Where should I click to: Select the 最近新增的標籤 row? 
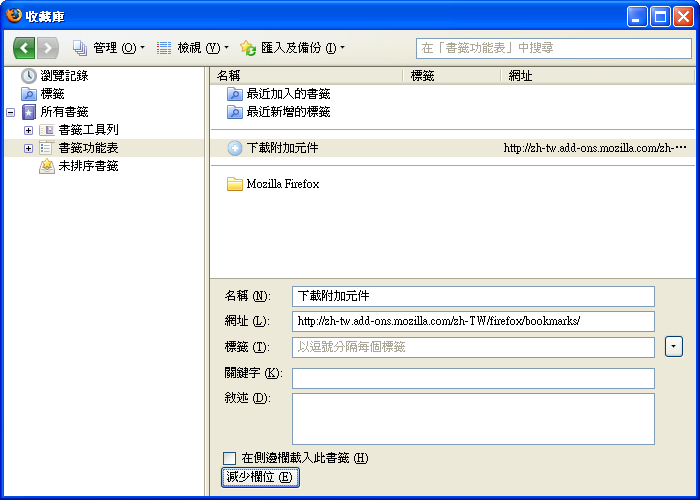click(453, 112)
